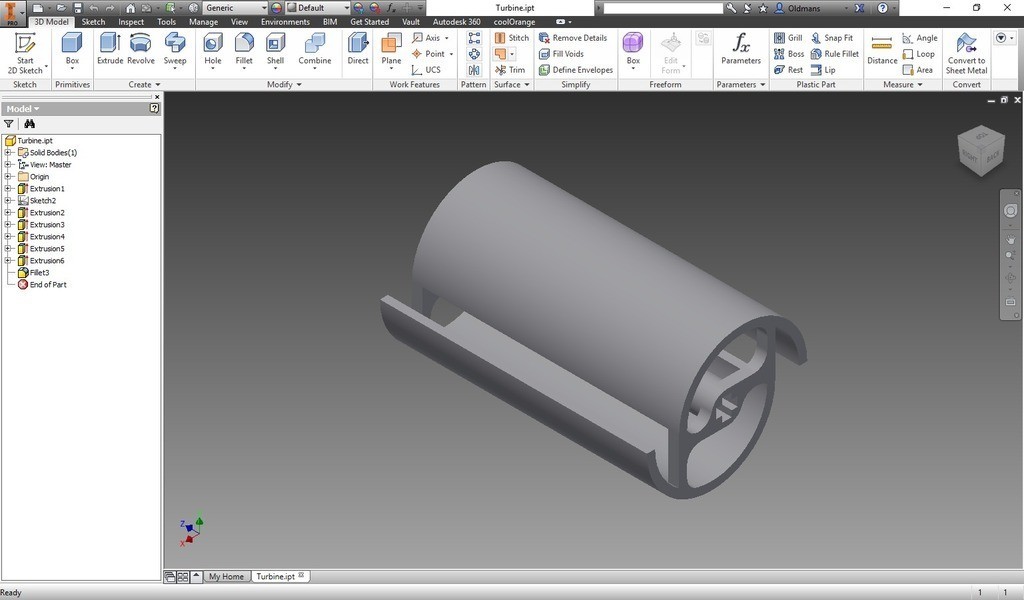Select the Extrude tool
The width and height of the screenshot is (1024, 600).
pyautogui.click(x=109, y=48)
